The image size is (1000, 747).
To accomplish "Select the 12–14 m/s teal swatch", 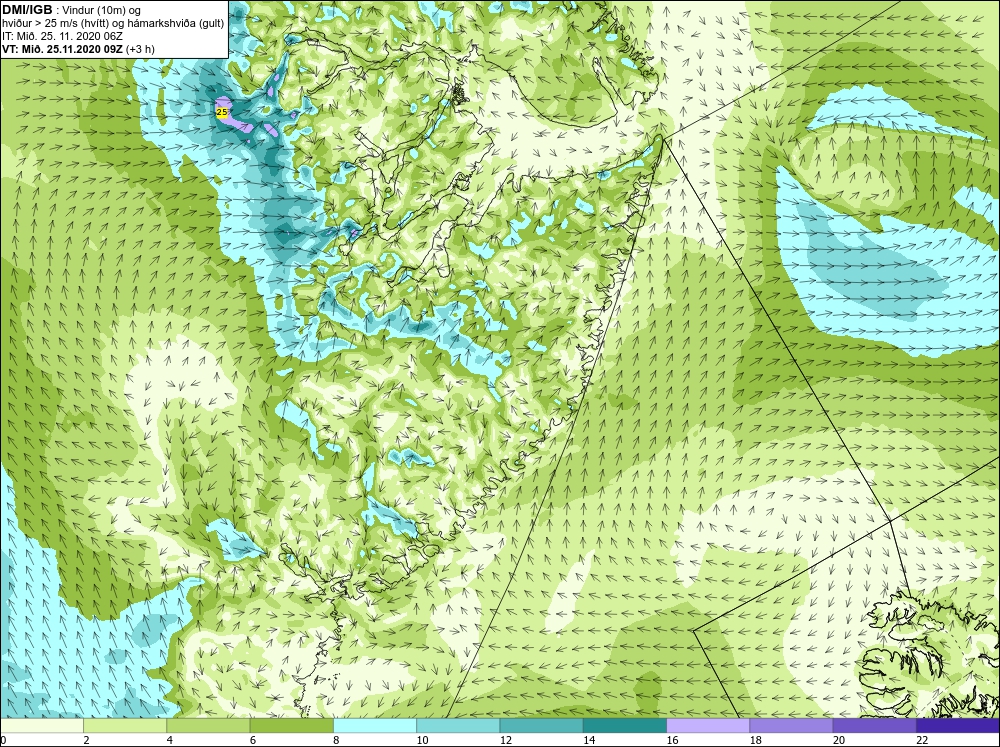I will (x=541, y=726).
